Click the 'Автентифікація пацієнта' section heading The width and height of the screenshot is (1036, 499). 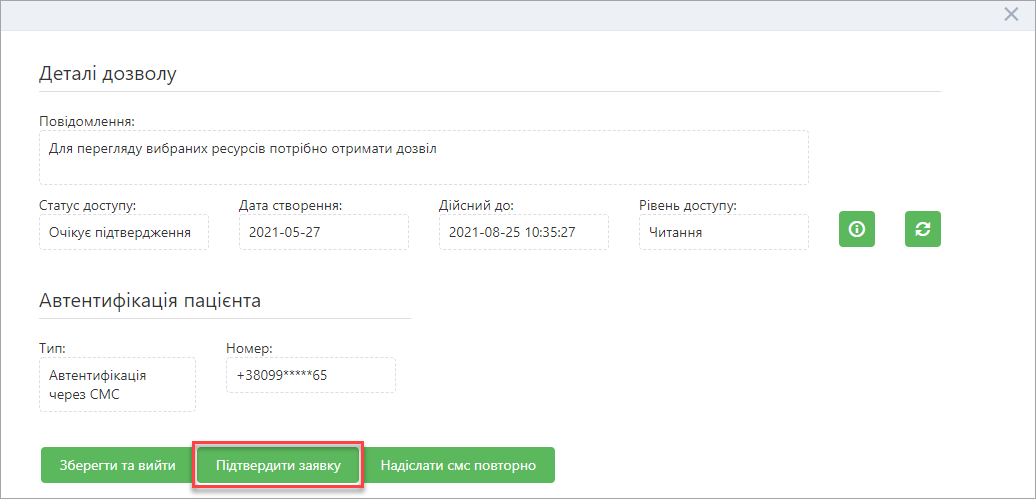point(150,301)
